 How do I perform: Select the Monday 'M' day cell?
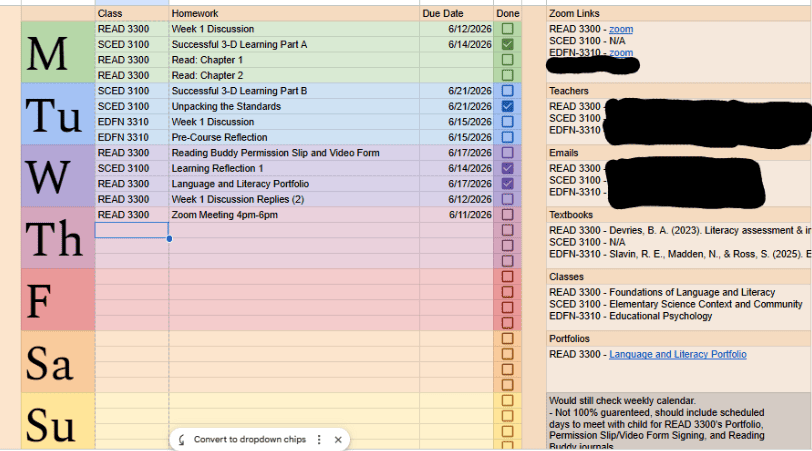(58, 52)
